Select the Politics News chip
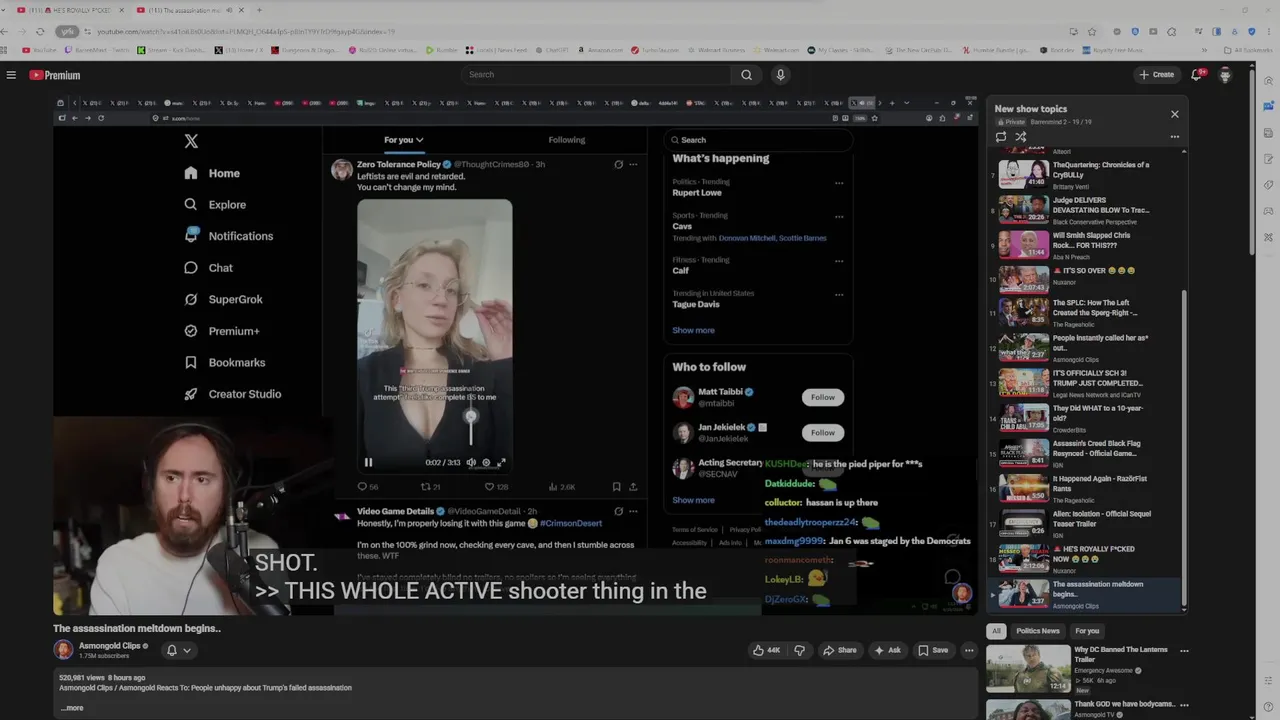This screenshot has width=1280, height=720. pyautogui.click(x=1038, y=631)
